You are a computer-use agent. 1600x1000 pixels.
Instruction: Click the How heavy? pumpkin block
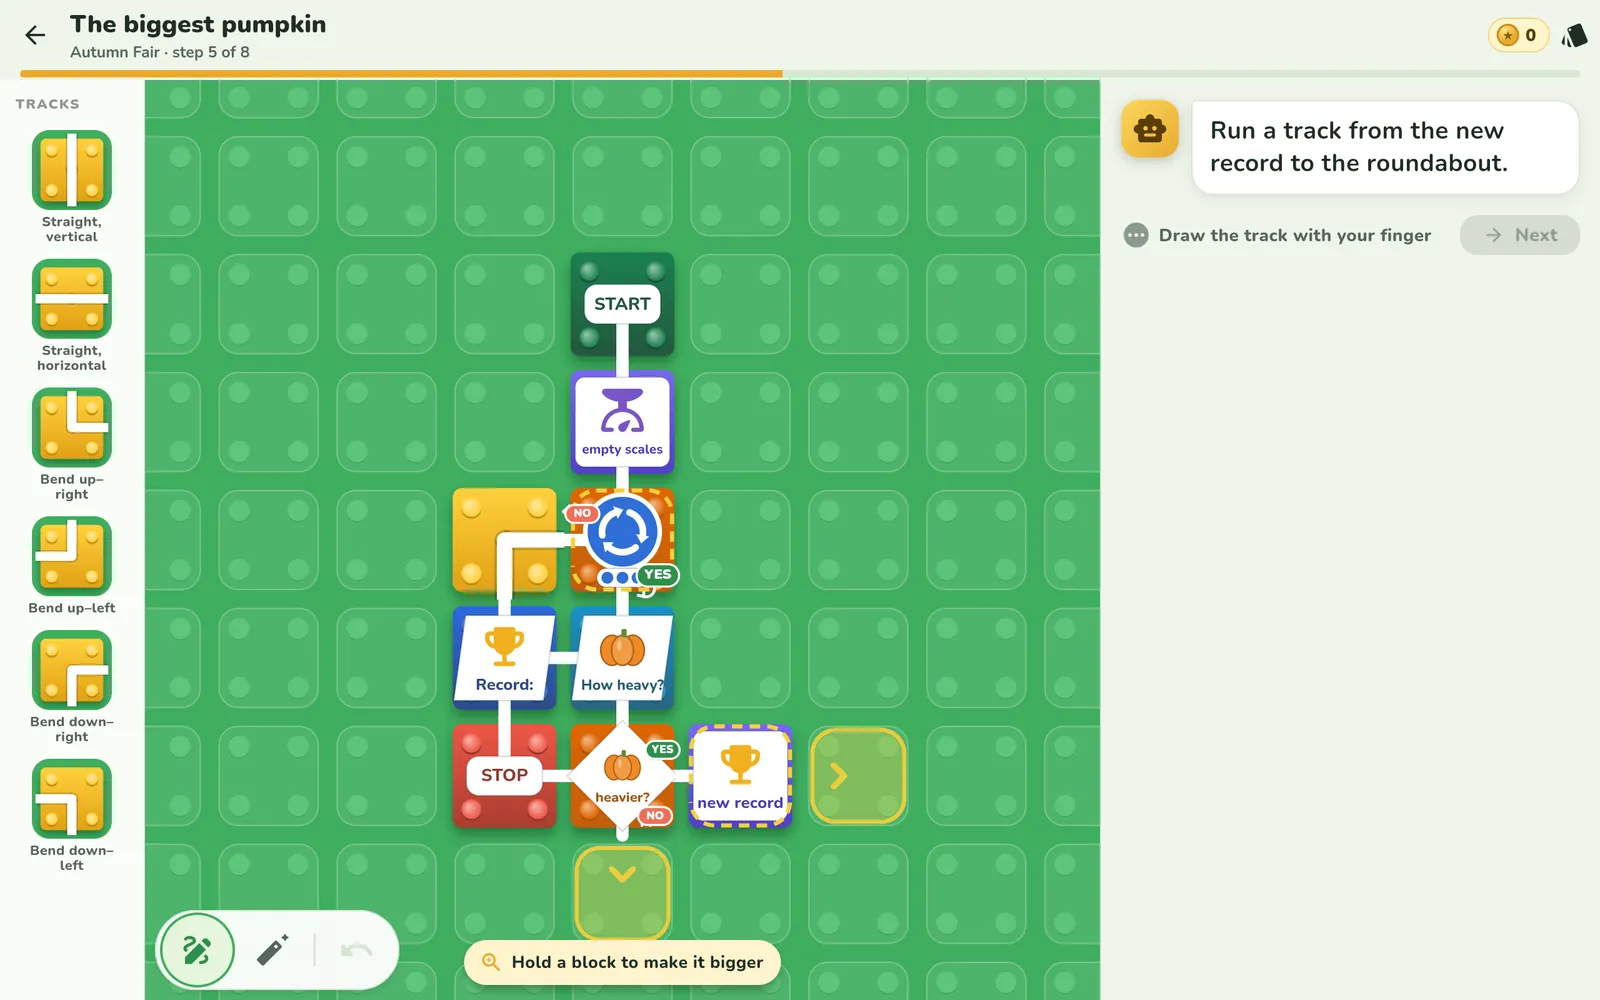(x=622, y=658)
